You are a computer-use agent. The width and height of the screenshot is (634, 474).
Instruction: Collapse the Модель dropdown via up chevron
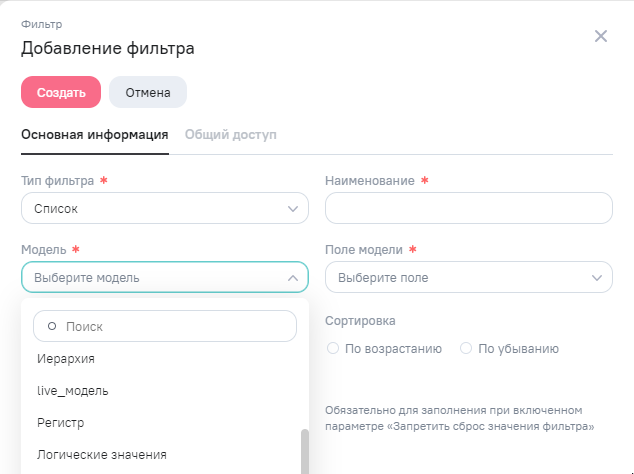coord(292,277)
